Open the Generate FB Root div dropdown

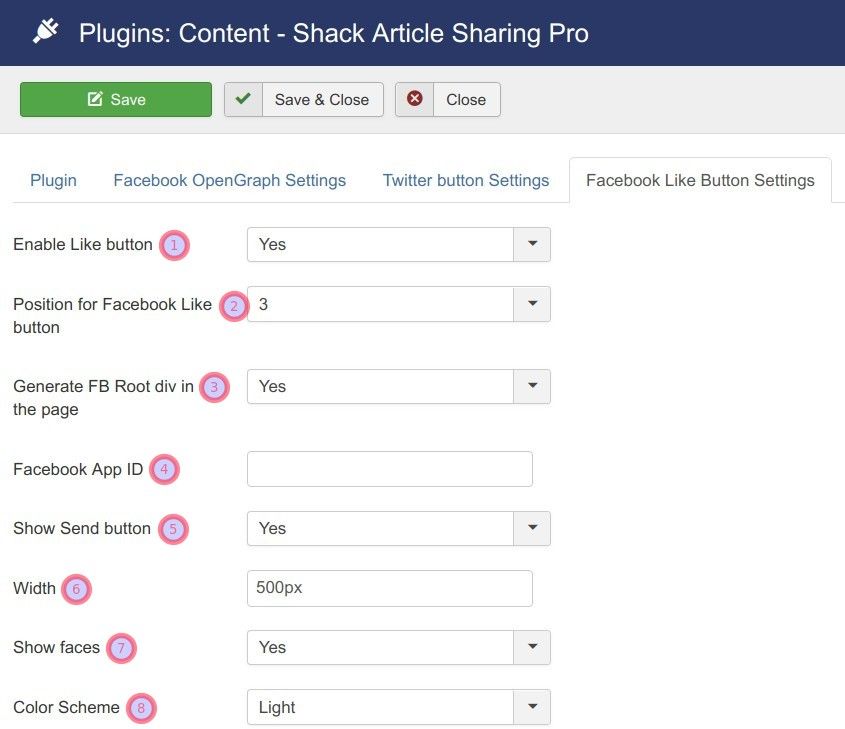coord(532,386)
